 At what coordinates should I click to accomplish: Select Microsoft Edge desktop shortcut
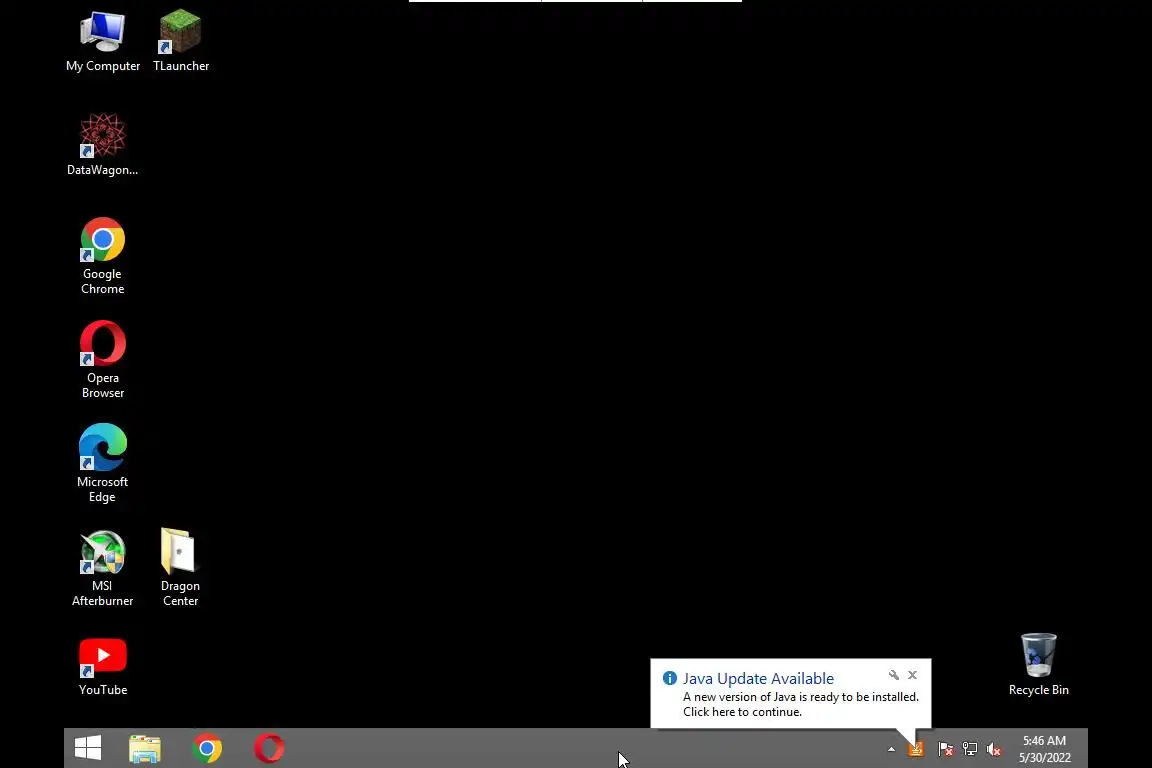102,464
